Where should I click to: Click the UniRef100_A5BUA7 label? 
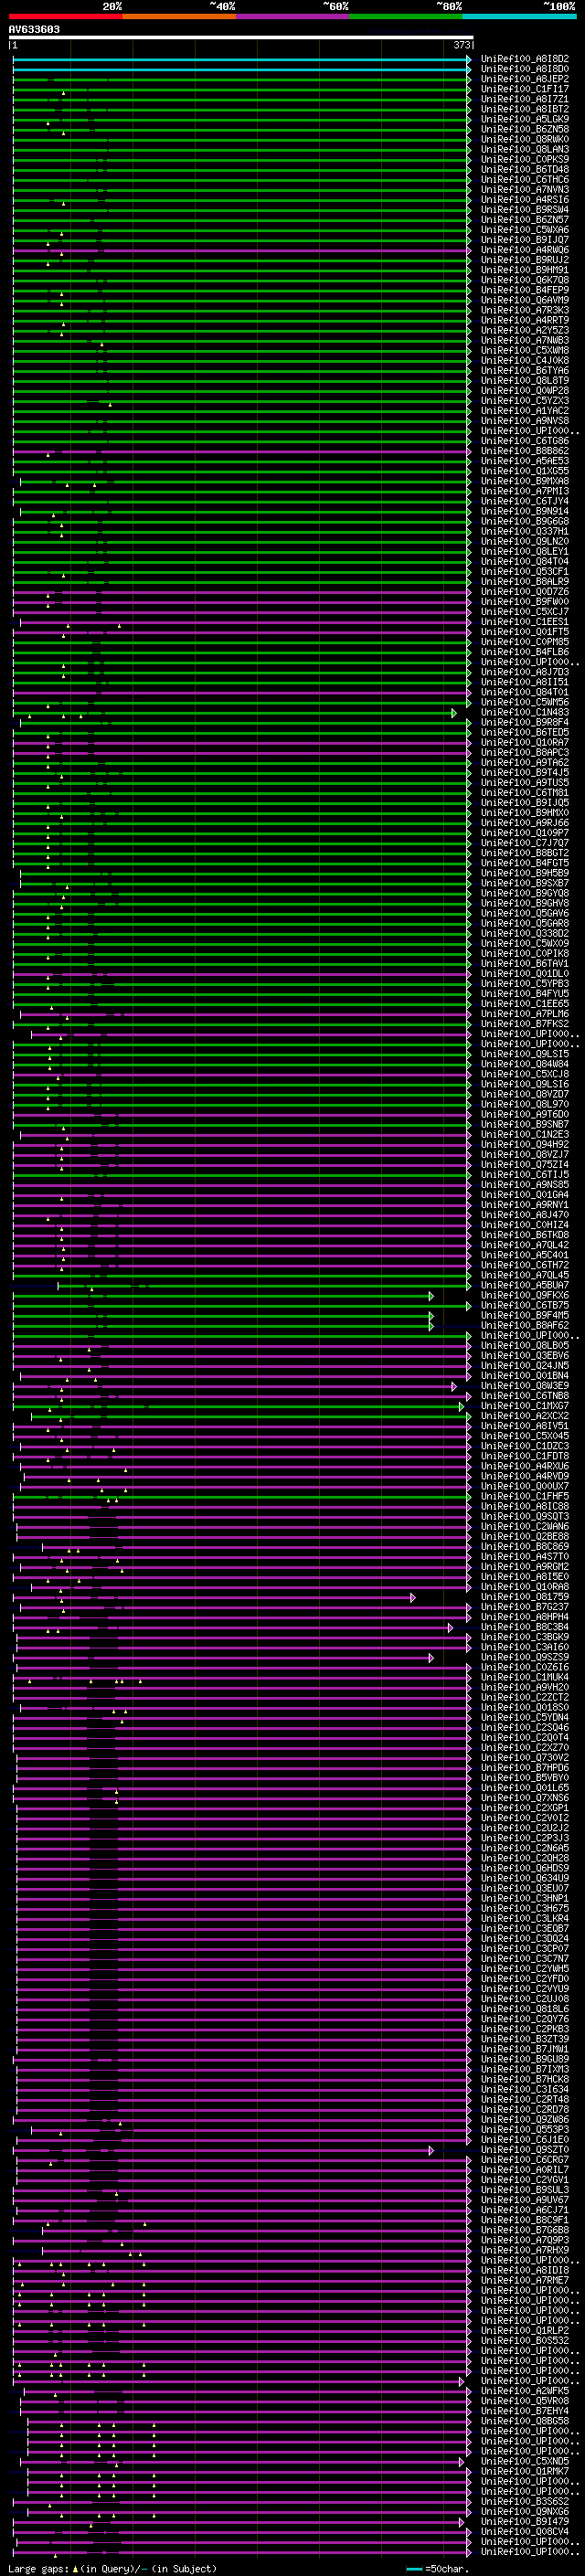(x=525, y=1286)
